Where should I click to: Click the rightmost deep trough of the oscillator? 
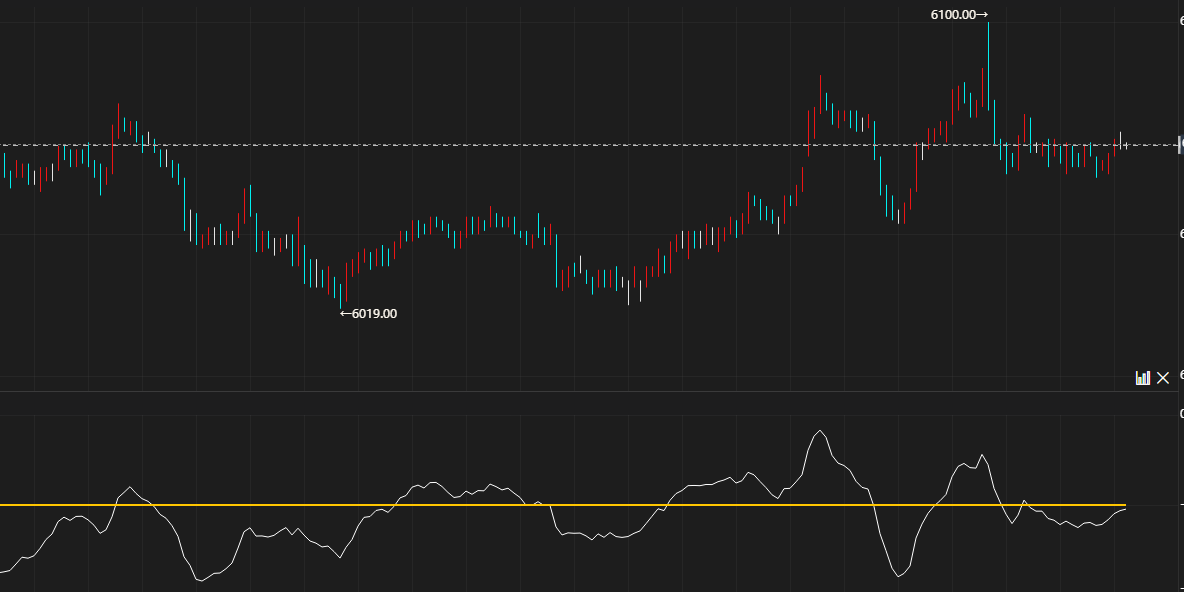point(899,577)
